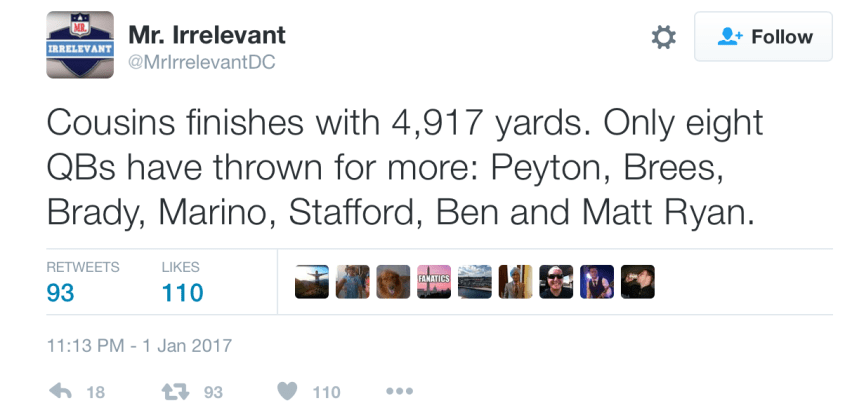Screen dimensions: 845x410
Task: Click liker avatar of man in sunglasses
Action: 556,282
